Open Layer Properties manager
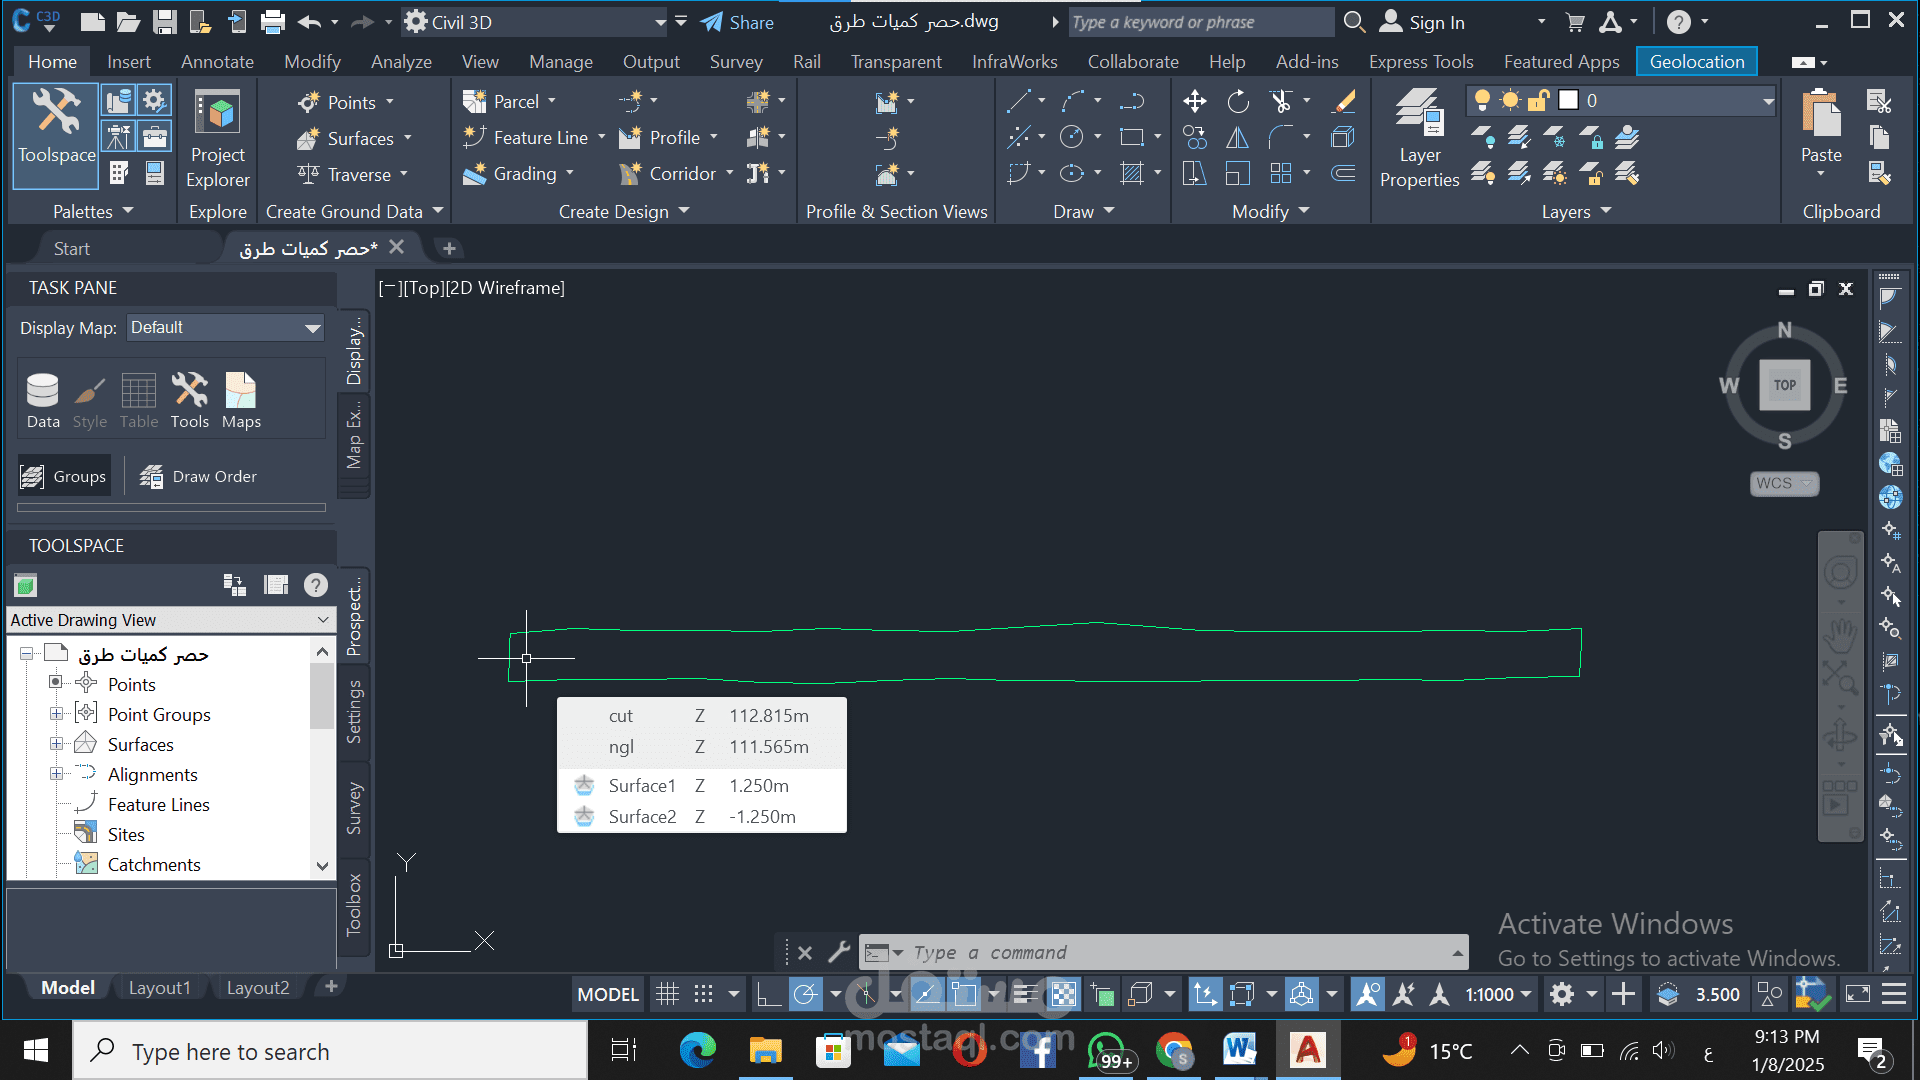 click(x=1419, y=138)
